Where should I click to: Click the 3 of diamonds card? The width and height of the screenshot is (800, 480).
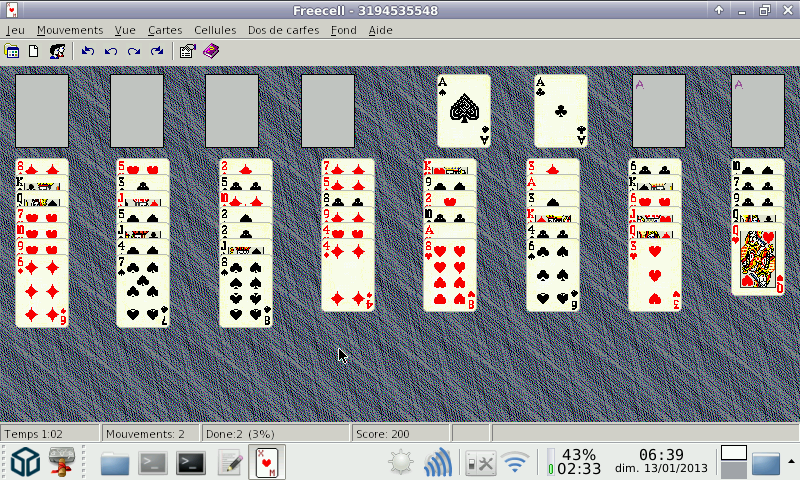click(x=553, y=167)
